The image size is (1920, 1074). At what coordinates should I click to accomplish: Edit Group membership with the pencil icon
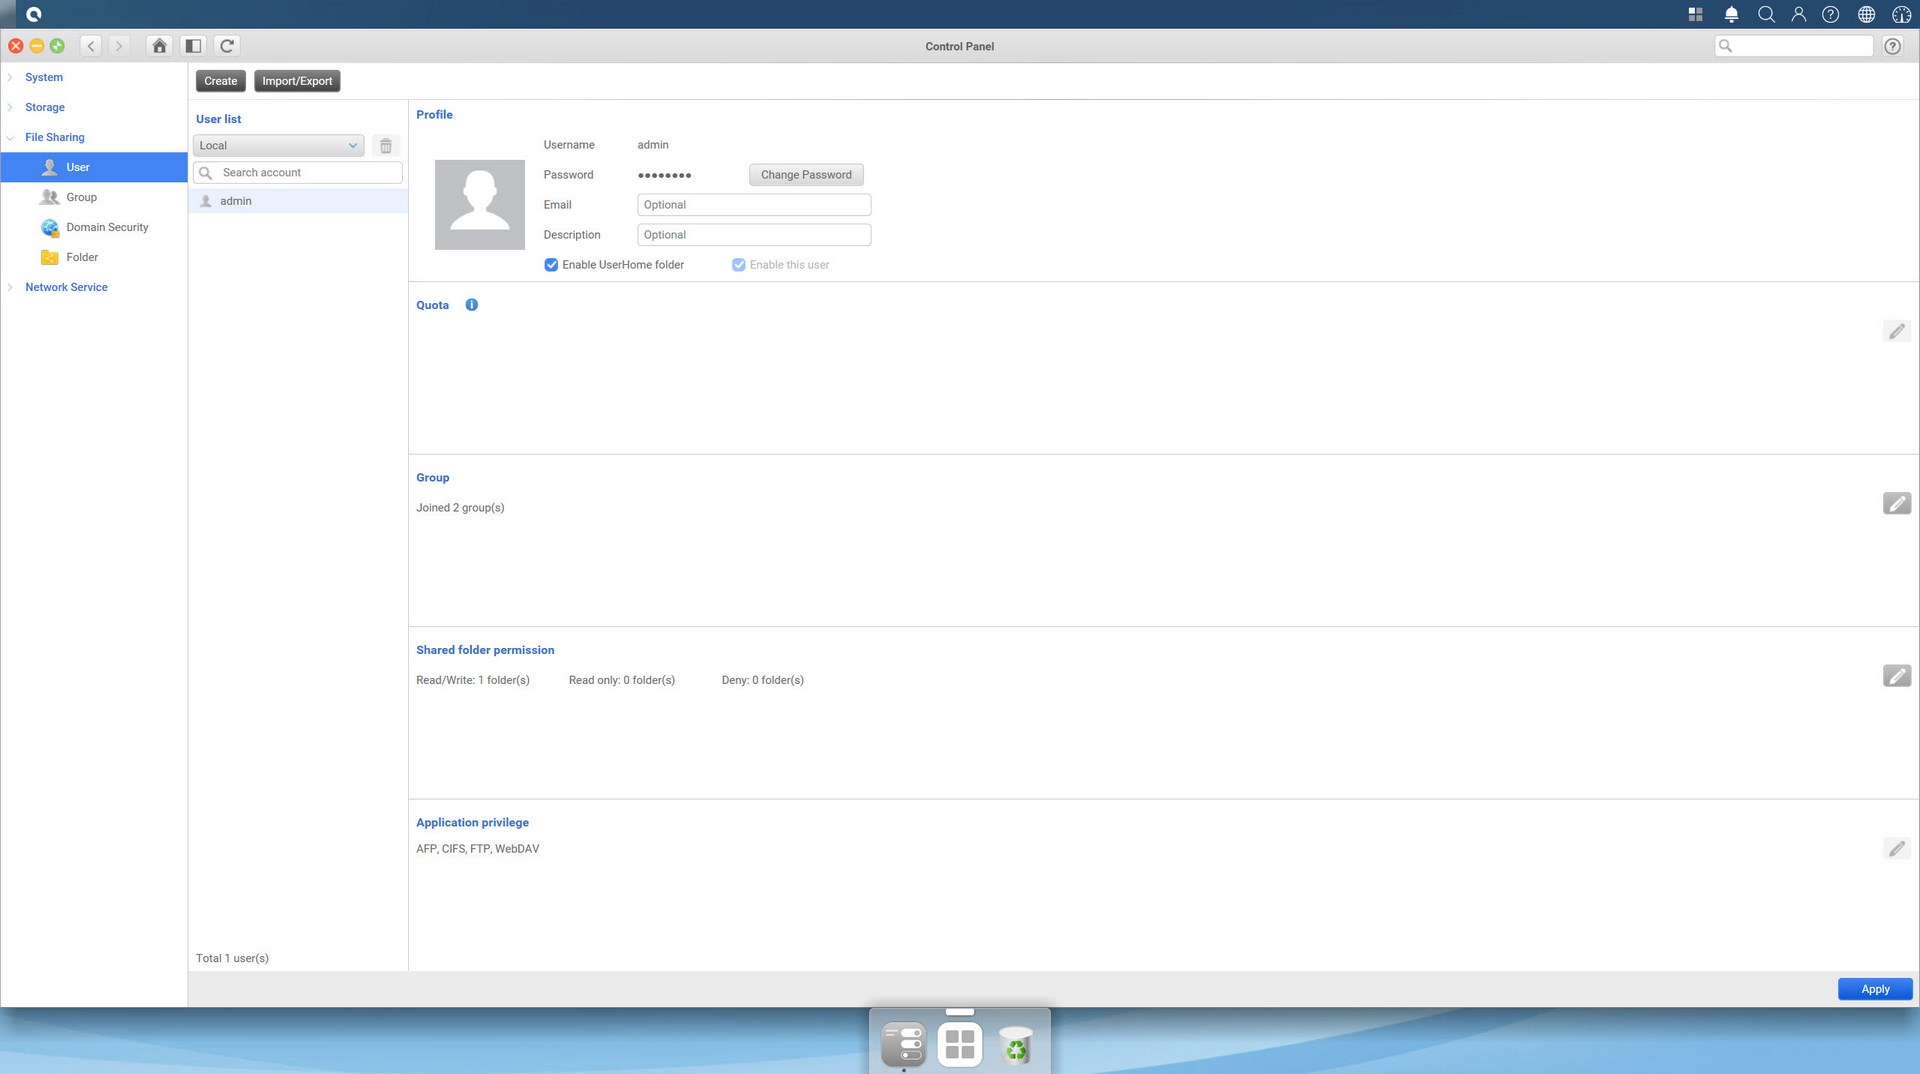pos(1897,503)
